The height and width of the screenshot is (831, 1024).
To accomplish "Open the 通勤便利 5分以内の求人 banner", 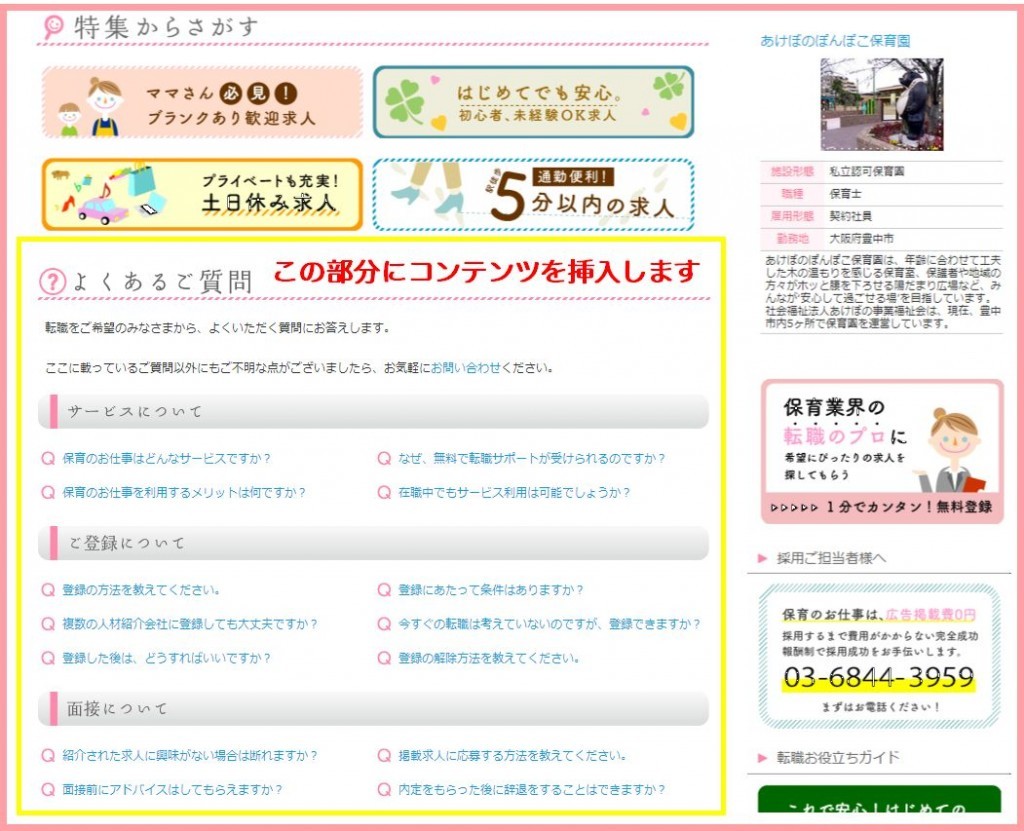I will (x=533, y=194).
